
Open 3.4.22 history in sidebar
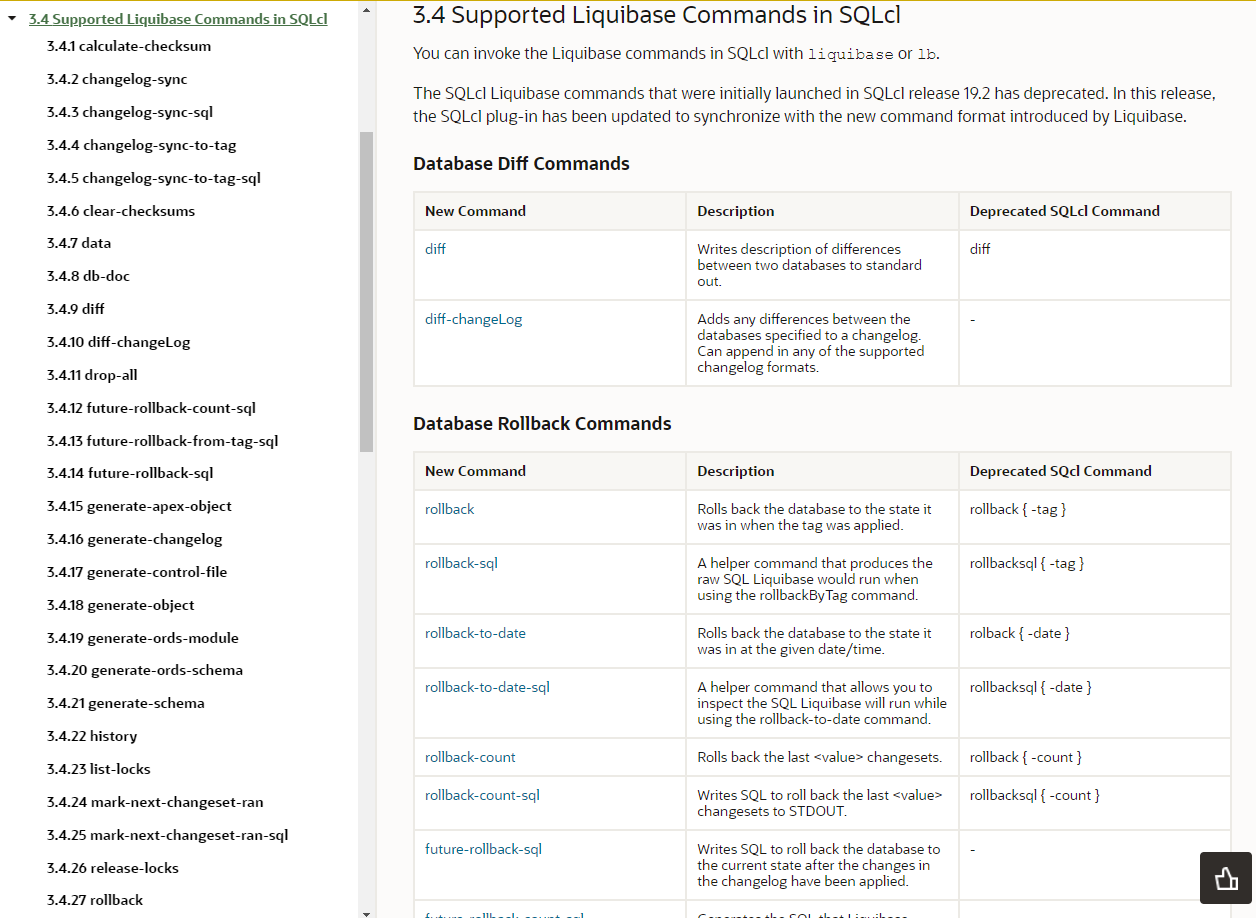[x=92, y=736]
